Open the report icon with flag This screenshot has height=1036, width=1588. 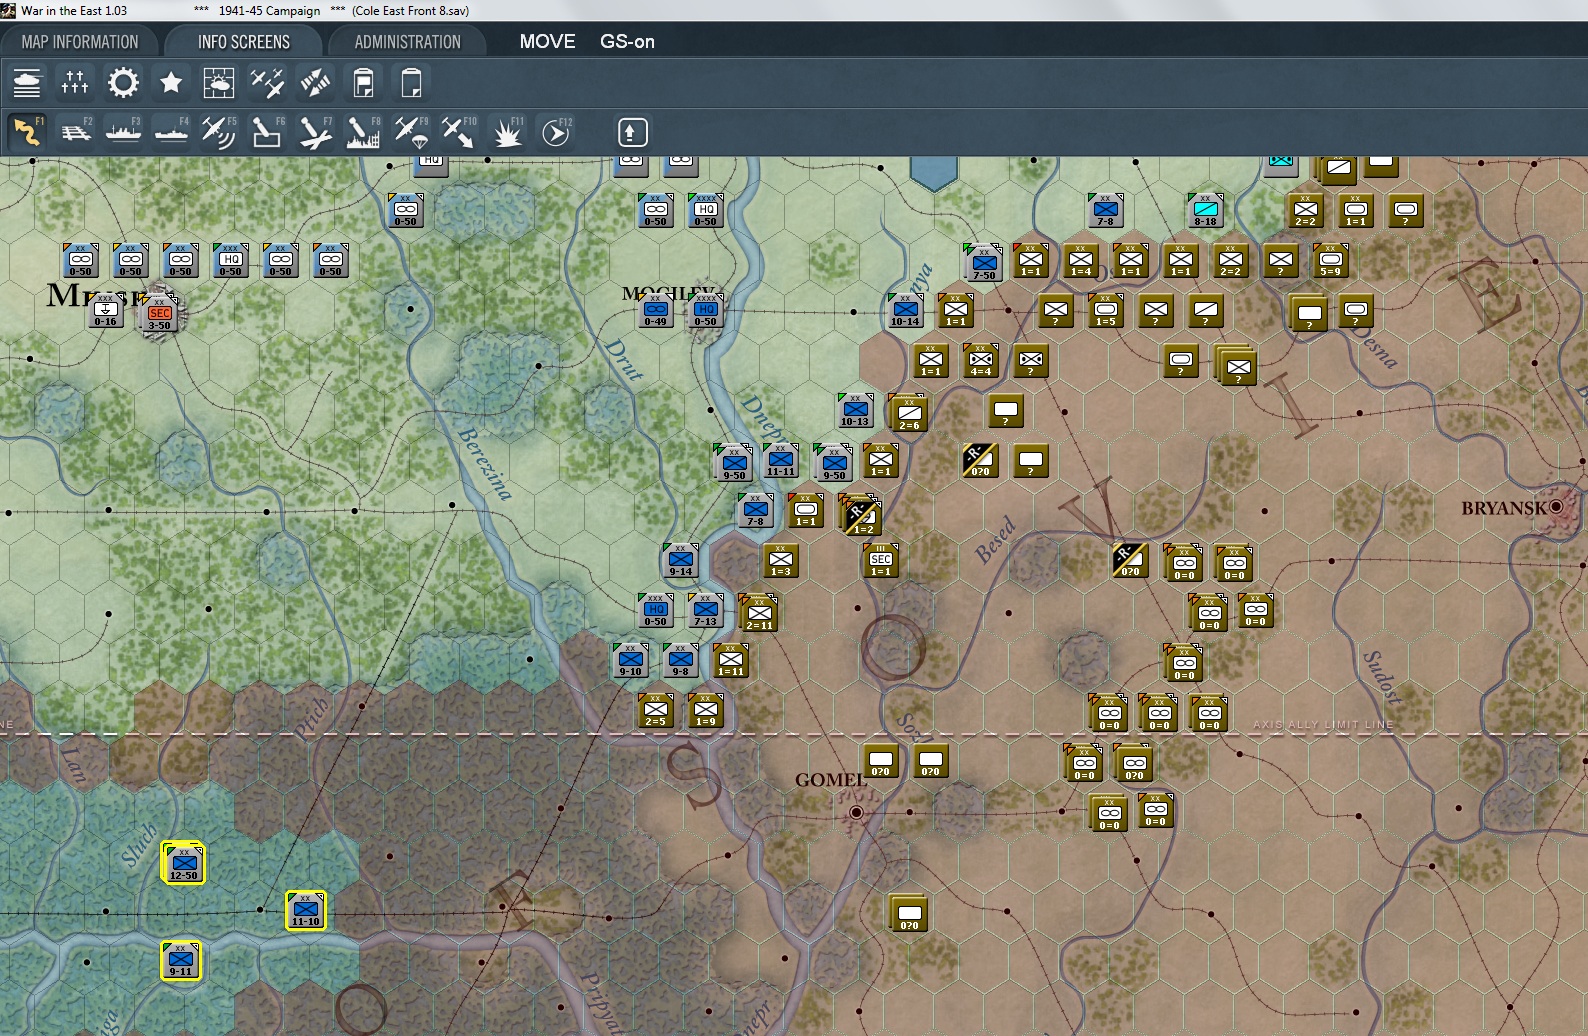(x=363, y=82)
